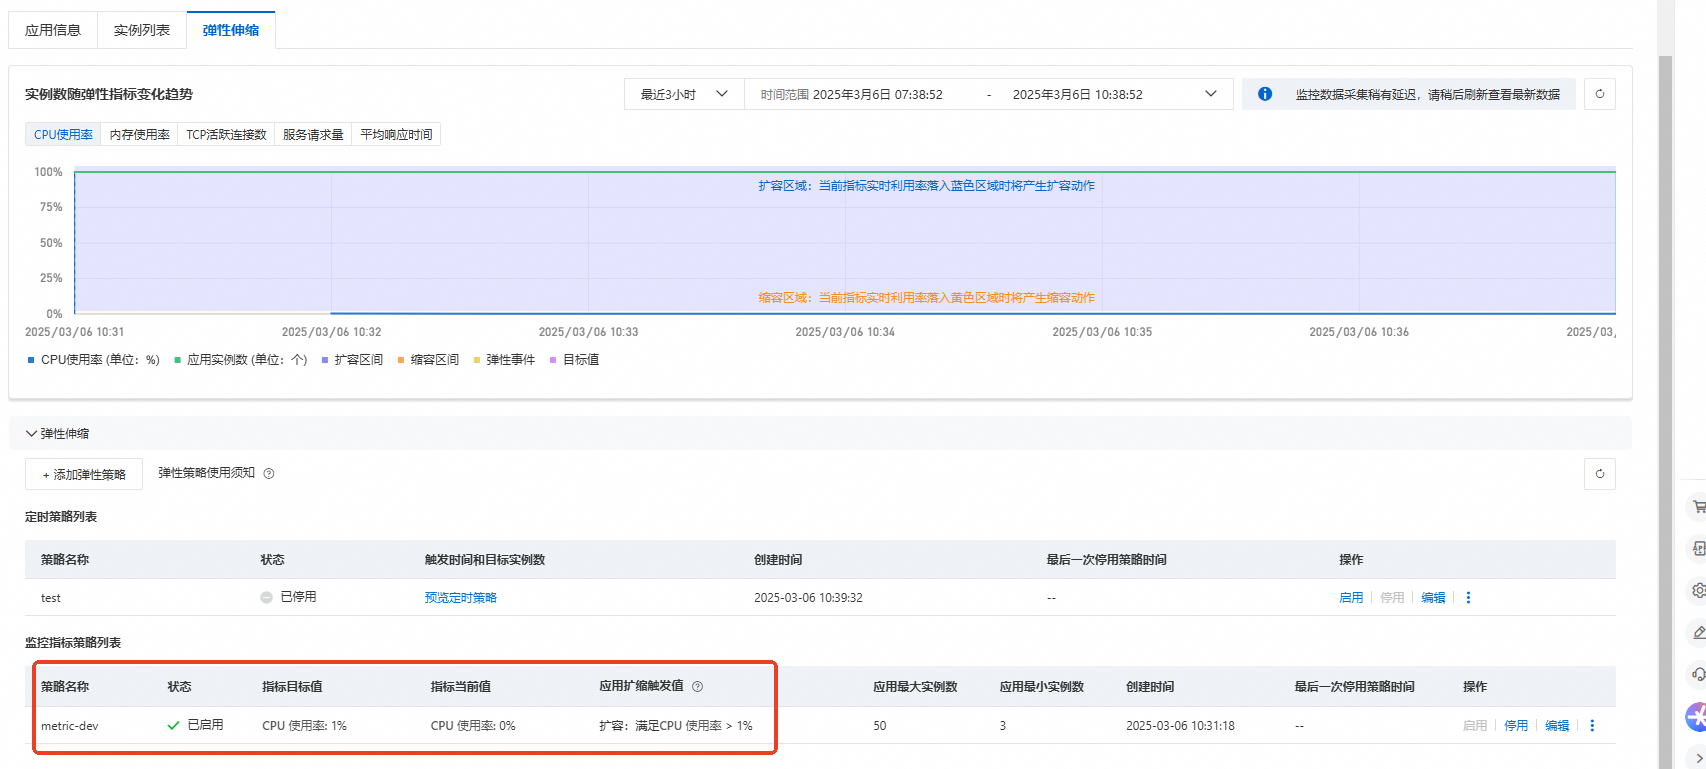Open the more-actions dots in the metric-dev row
1706x769 pixels.
click(1592, 726)
